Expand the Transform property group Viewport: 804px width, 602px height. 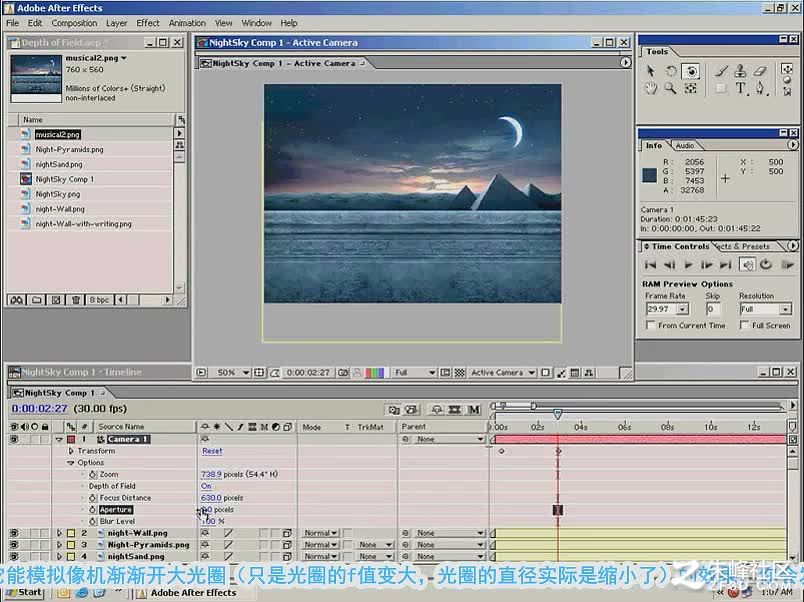[x=71, y=451]
